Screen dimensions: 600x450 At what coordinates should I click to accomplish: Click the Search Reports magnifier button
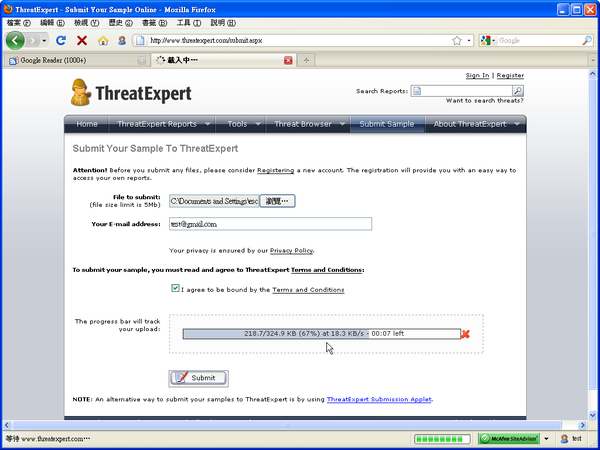[x=518, y=91]
